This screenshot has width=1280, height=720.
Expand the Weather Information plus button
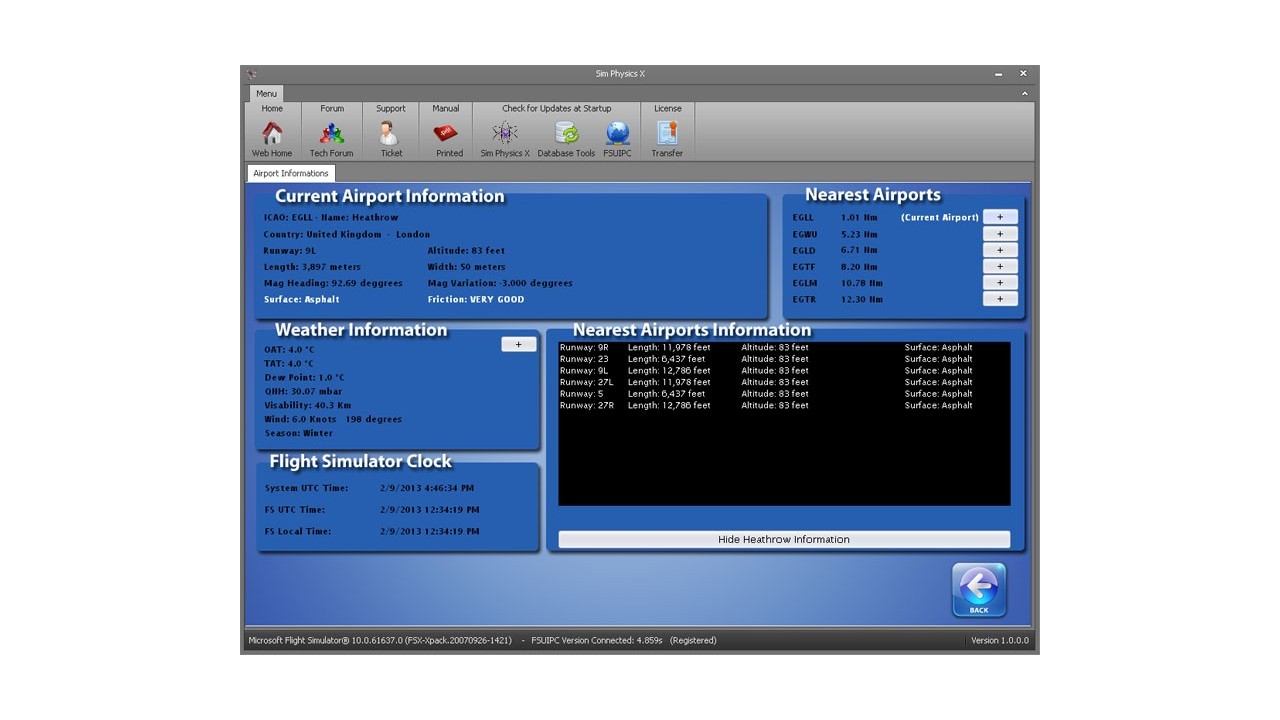pyautogui.click(x=518, y=344)
